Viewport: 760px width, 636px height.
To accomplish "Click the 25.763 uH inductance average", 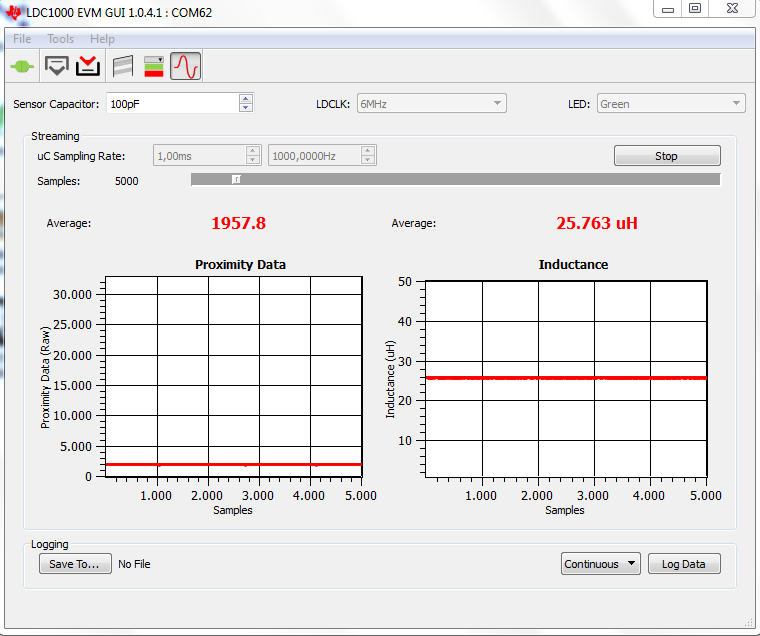I will coord(597,223).
